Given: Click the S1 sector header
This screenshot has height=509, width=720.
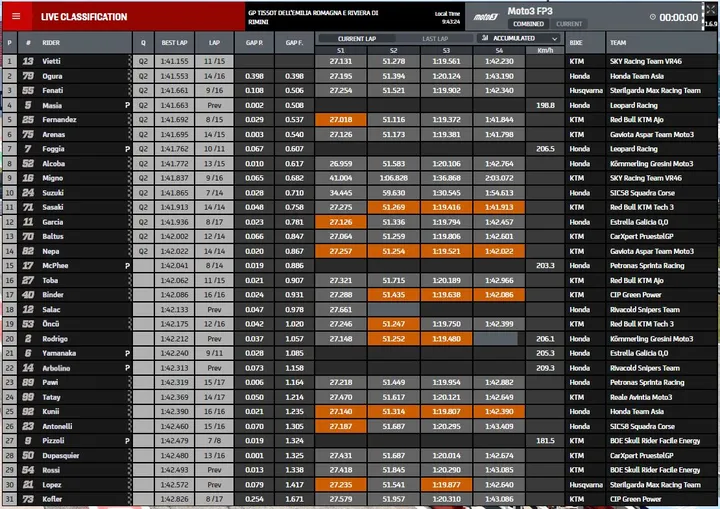Looking at the screenshot, I should (x=341, y=51).
